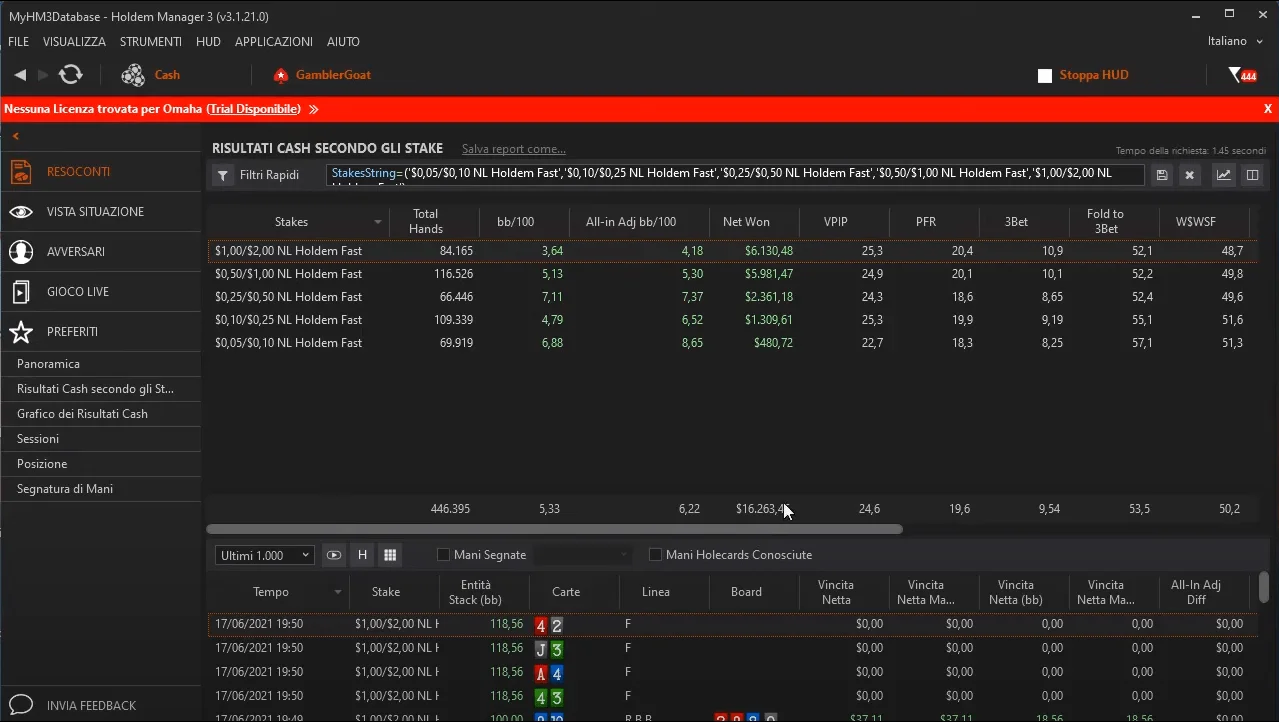Toggle the Stoppa HUD checkbox
Image resolution: width=1279 pixels, height=722 pixels.
coord(1045,76)
